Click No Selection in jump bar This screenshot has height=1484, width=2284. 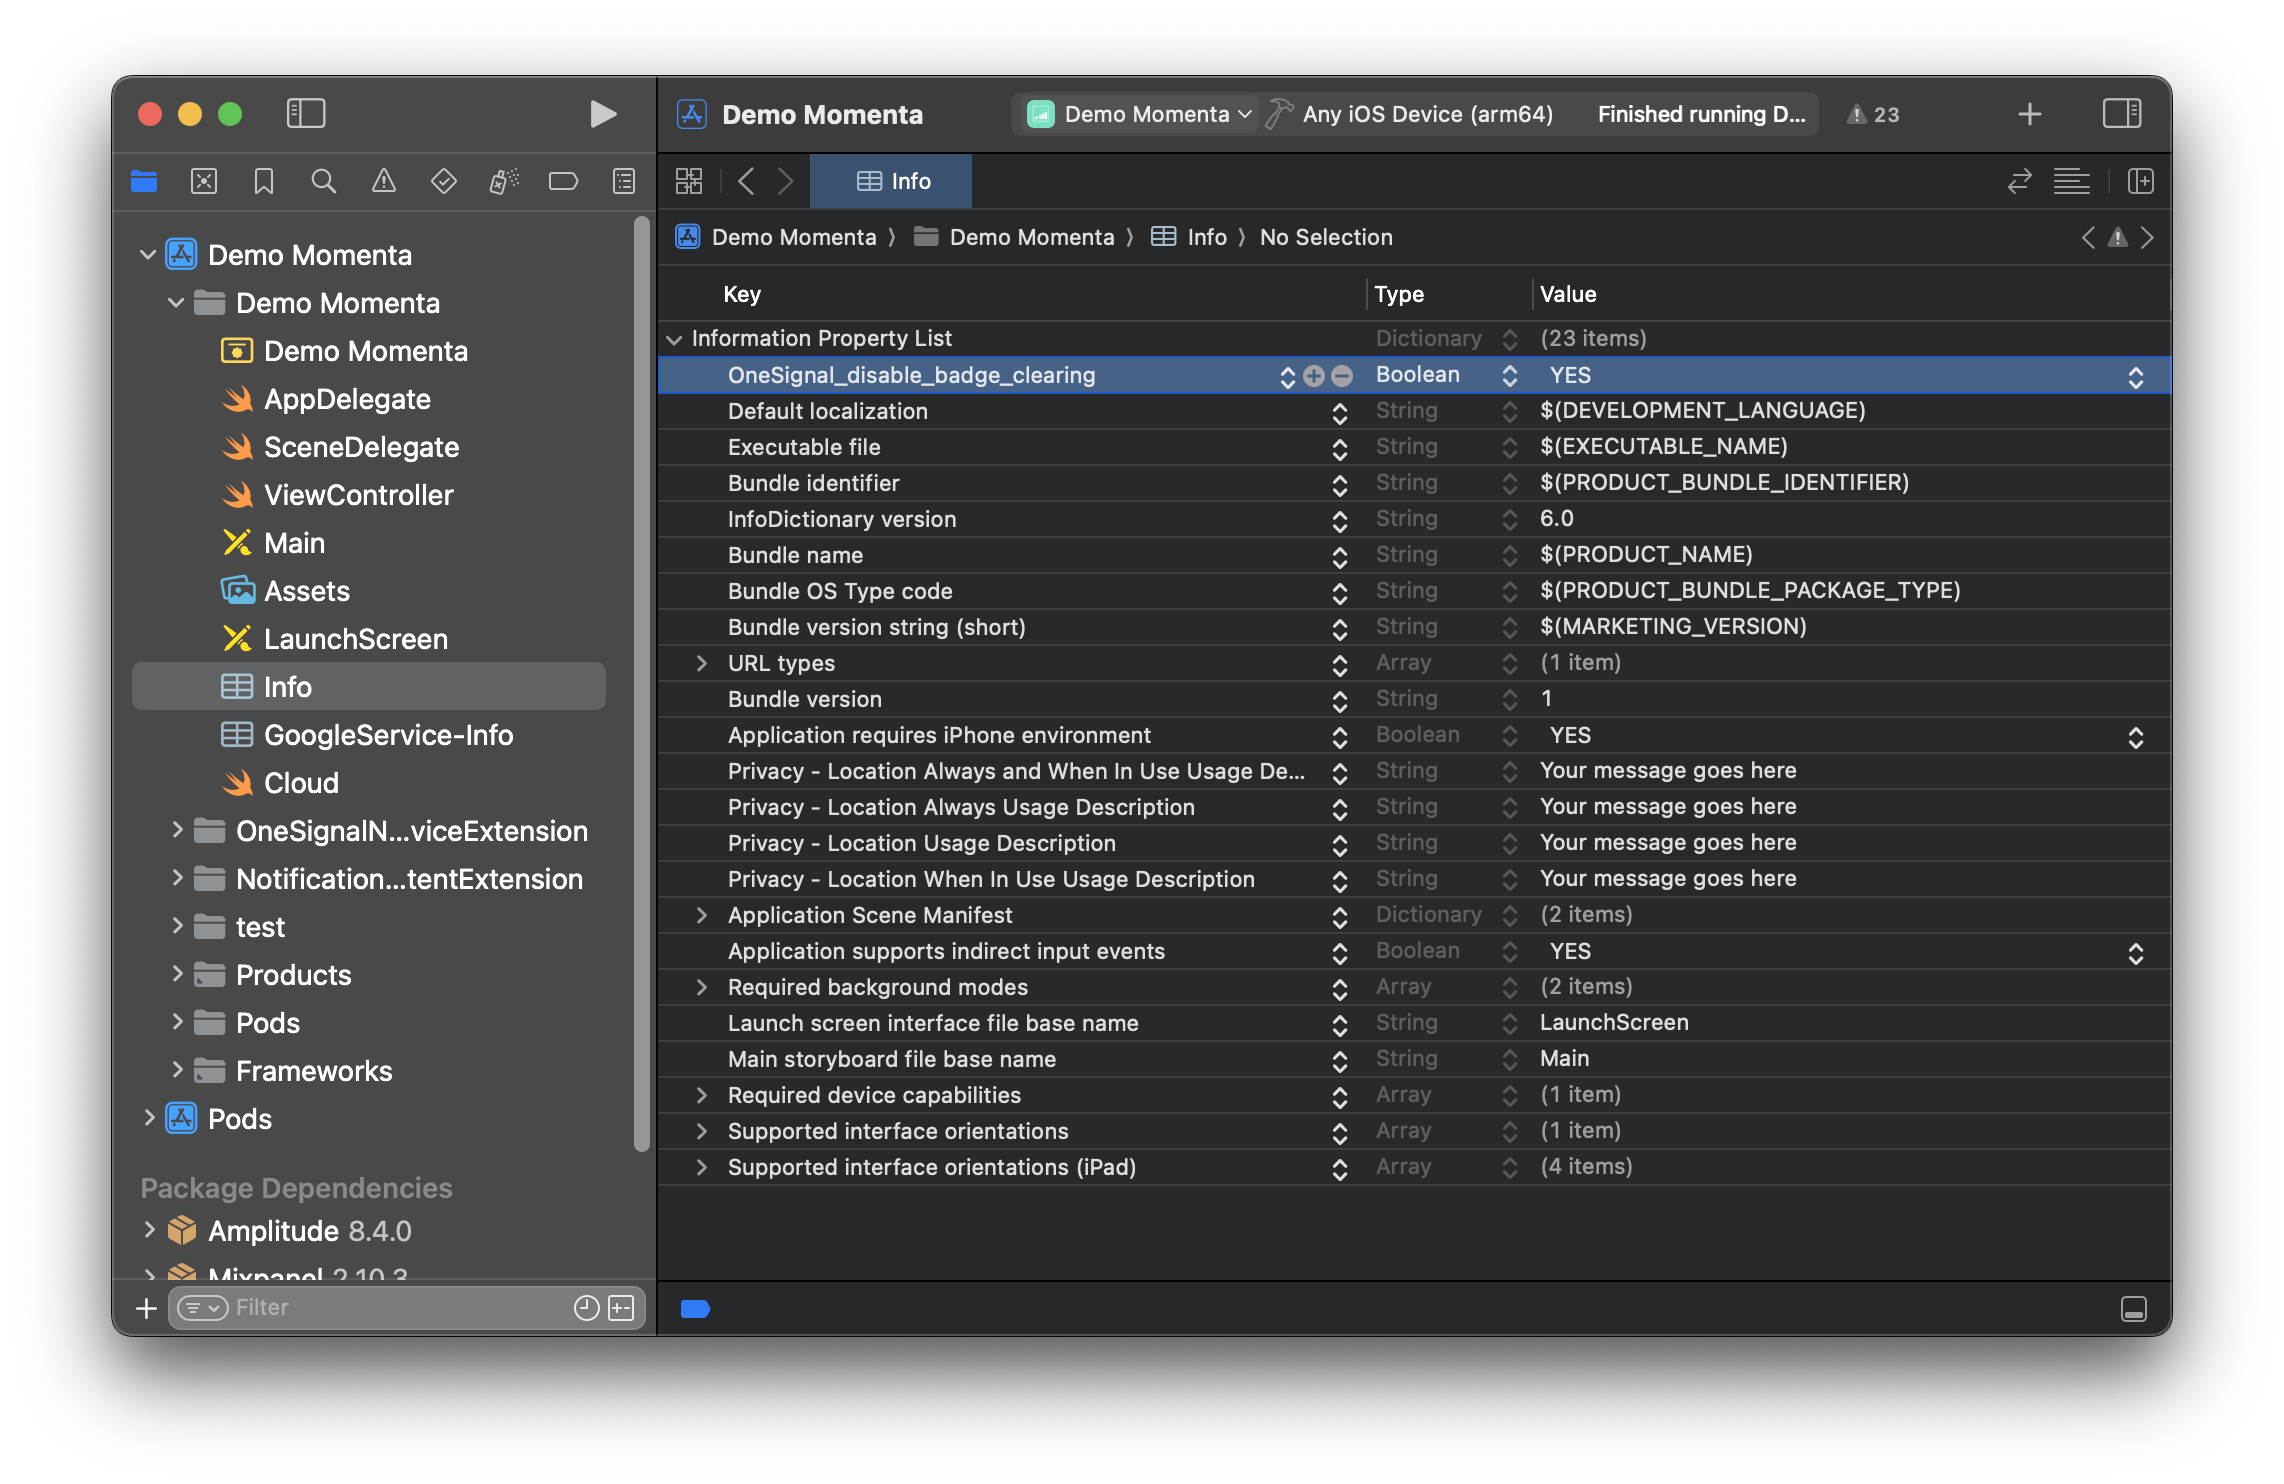tap(1326, 238)
